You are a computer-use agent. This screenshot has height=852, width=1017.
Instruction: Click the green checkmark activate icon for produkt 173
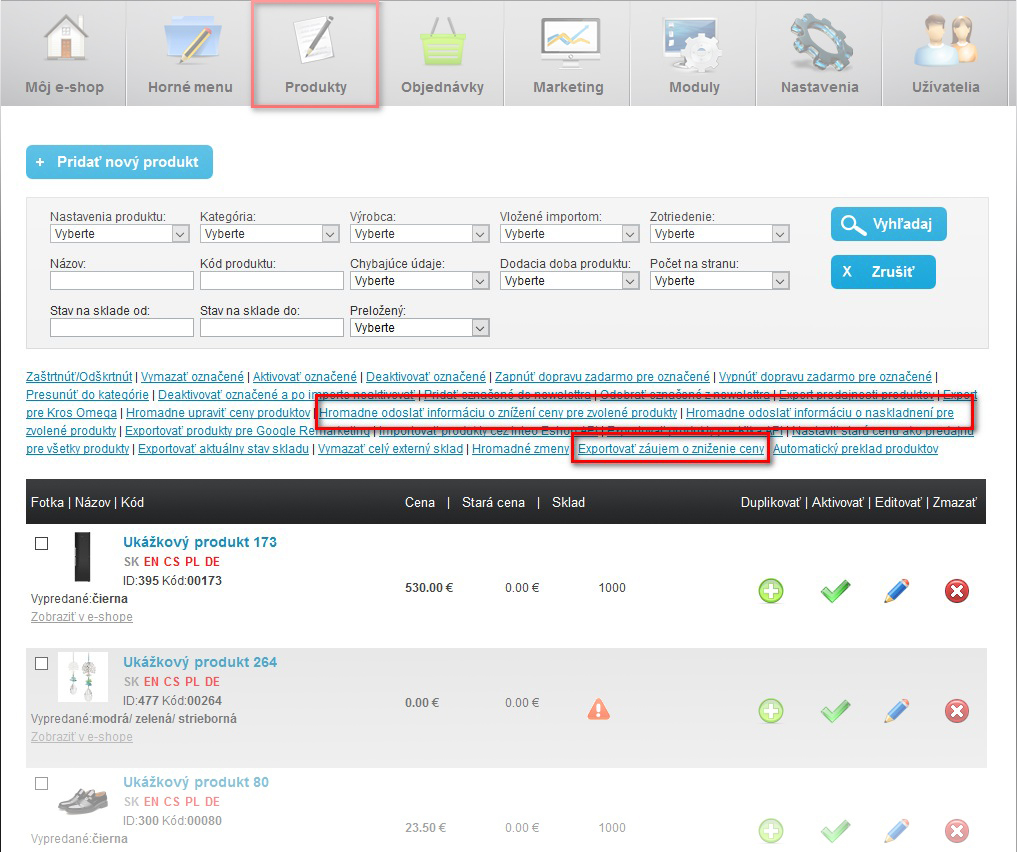pyautogui.click(x=835, y=591)
